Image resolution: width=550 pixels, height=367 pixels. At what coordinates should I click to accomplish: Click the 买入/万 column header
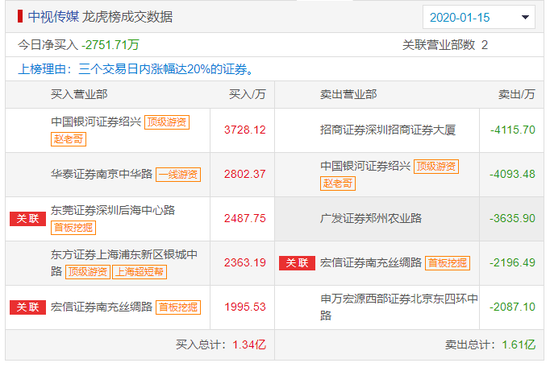(247, 94)
